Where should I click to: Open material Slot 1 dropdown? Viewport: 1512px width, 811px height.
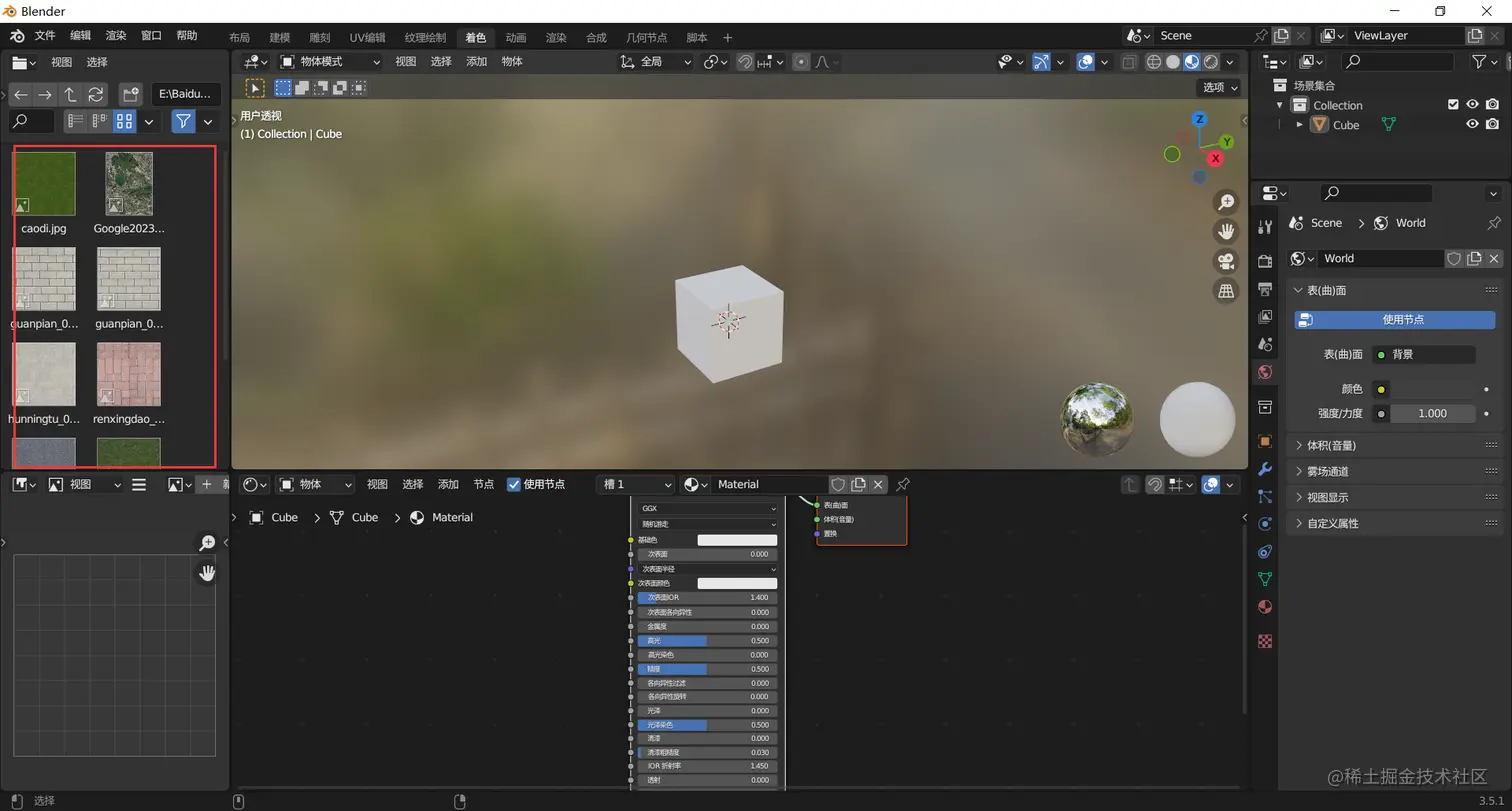click(636, 484)
